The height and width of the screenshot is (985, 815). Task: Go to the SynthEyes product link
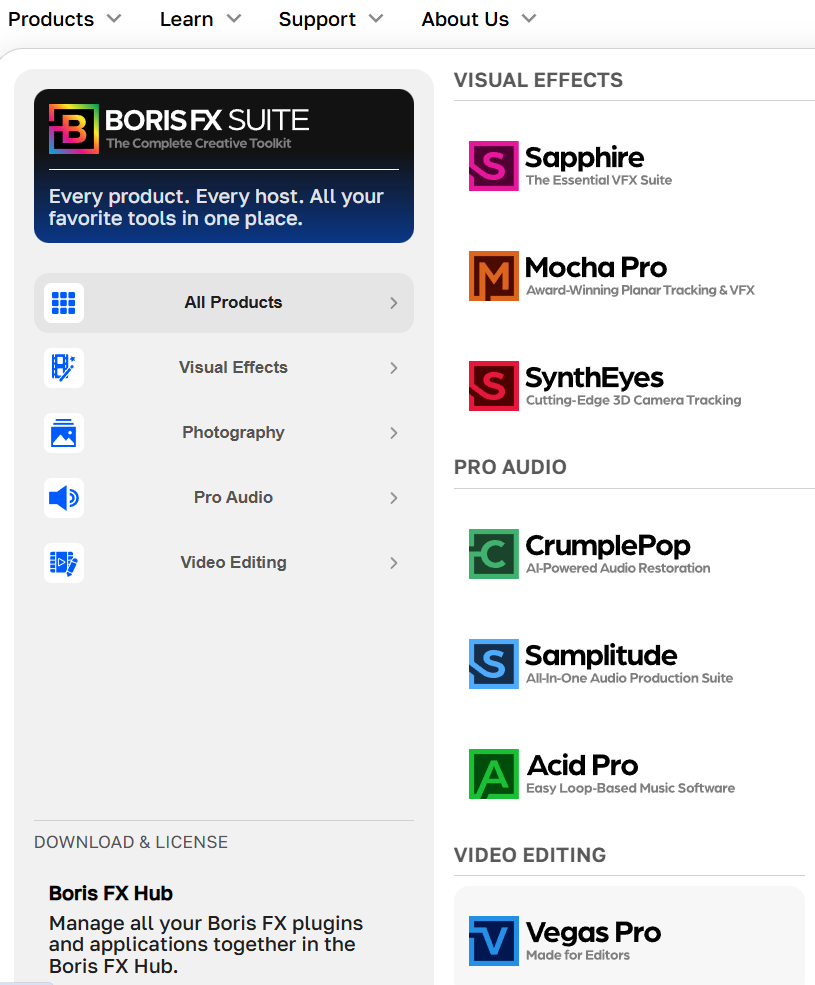tap(605, 386)
